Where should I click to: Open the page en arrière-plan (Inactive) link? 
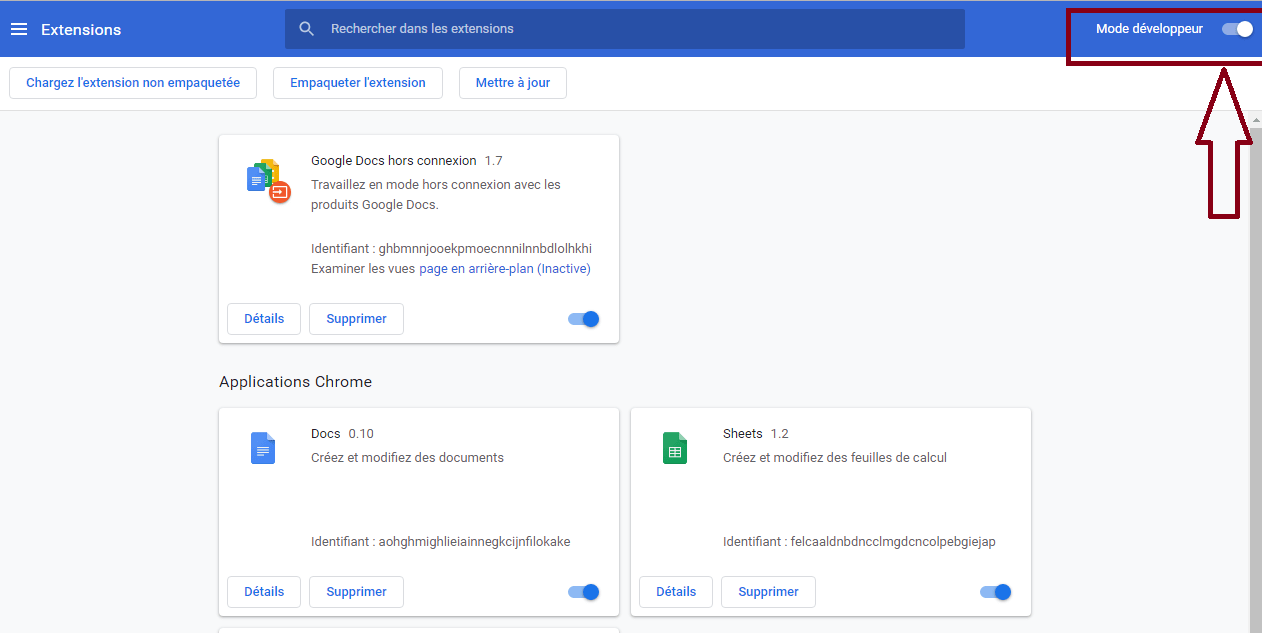tap(505, 269)
